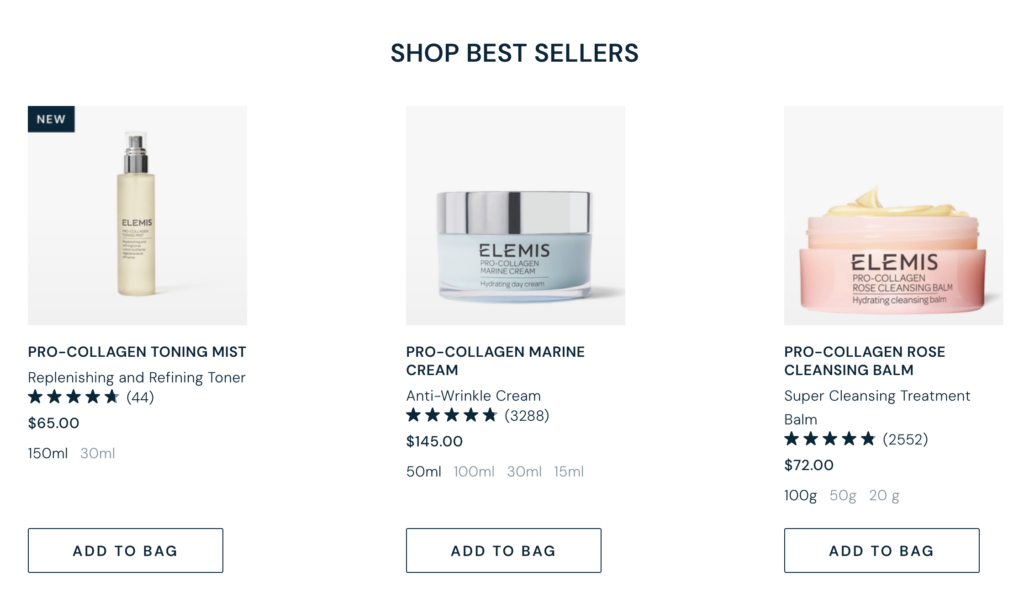Click the Marine Cream star rating

pos(452,415)
